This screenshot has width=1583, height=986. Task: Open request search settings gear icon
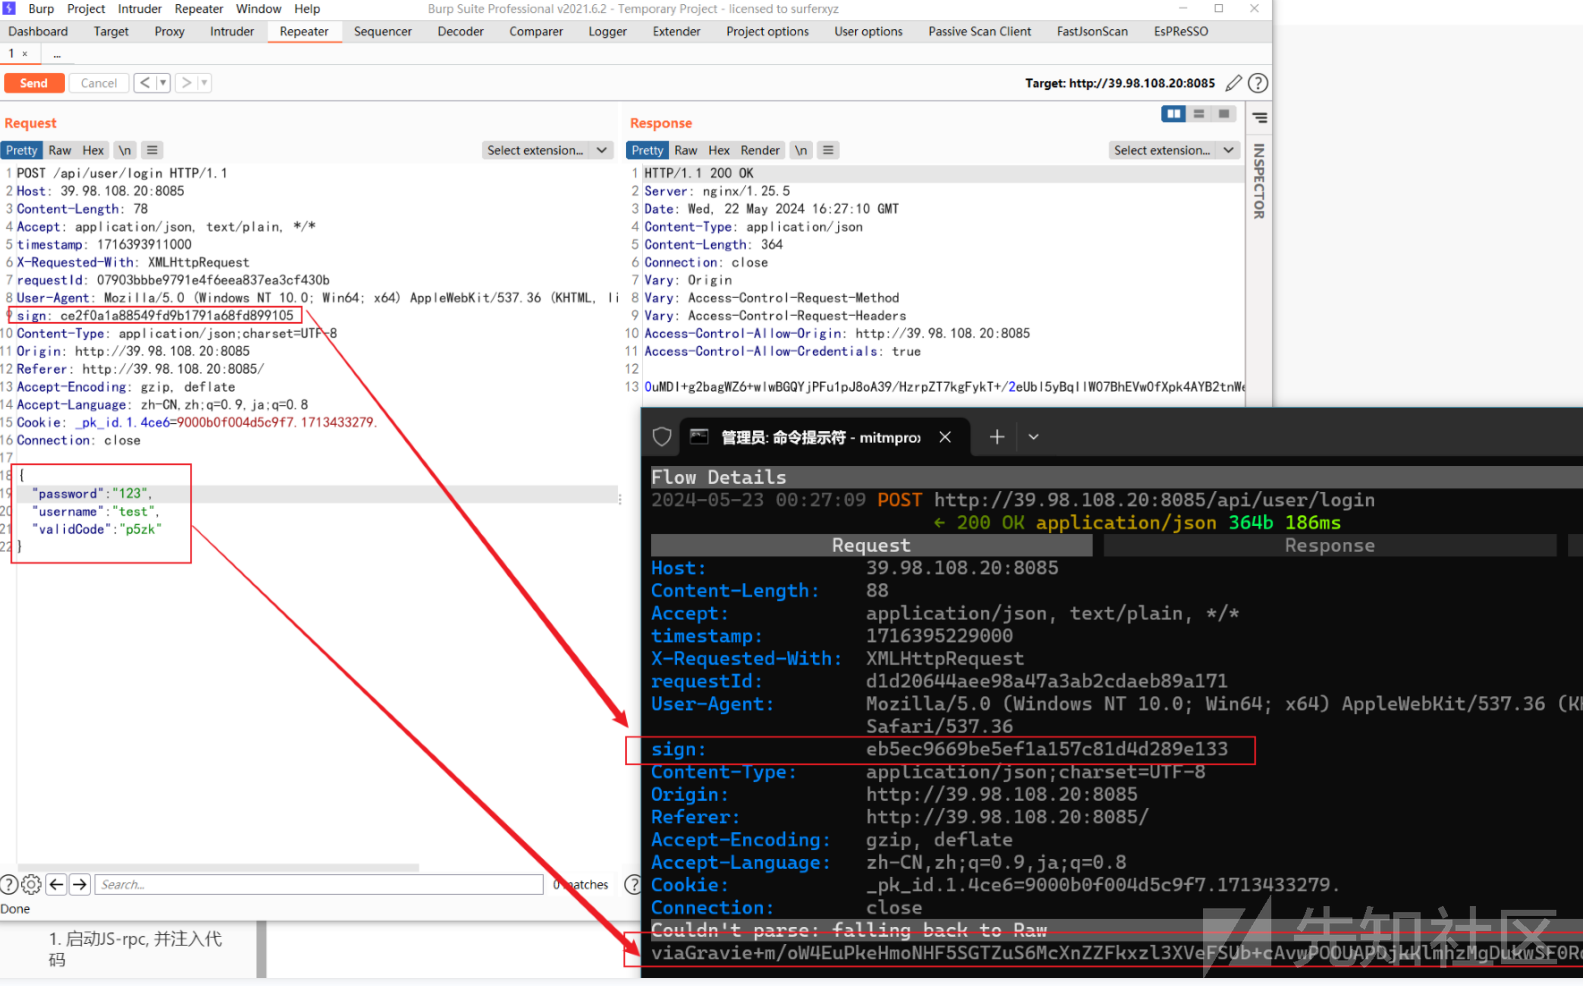coord(31,884)
